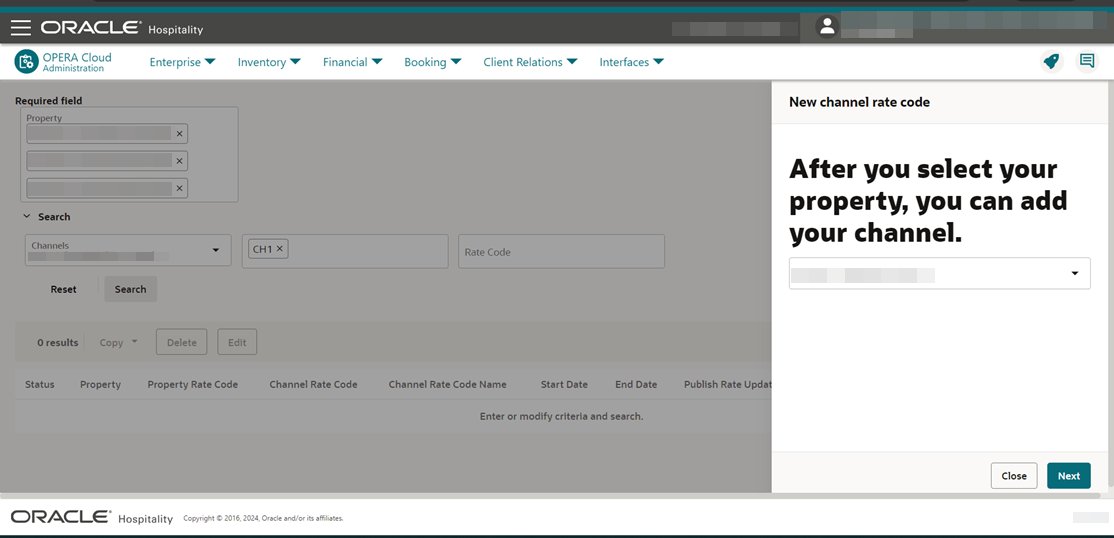This screenshot has height=538, width=1114.
Task: Click into the Rate Code field
Action: pyautogui.click(x=561, y=252)
